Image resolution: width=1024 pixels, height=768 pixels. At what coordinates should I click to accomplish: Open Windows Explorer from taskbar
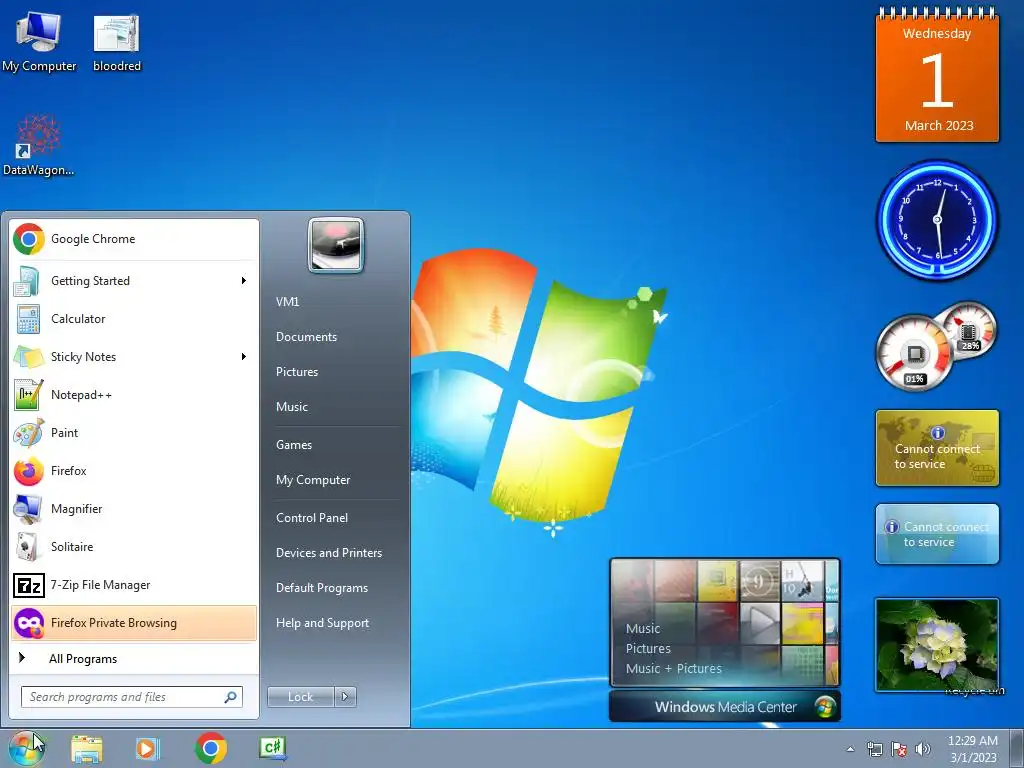point(87,748)
